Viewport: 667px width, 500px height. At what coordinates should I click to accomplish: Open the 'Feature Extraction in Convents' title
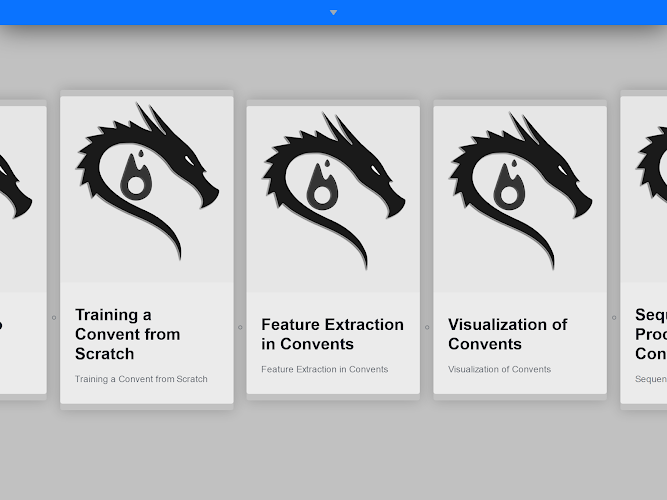pyautogui.click(x=332, y=334)
